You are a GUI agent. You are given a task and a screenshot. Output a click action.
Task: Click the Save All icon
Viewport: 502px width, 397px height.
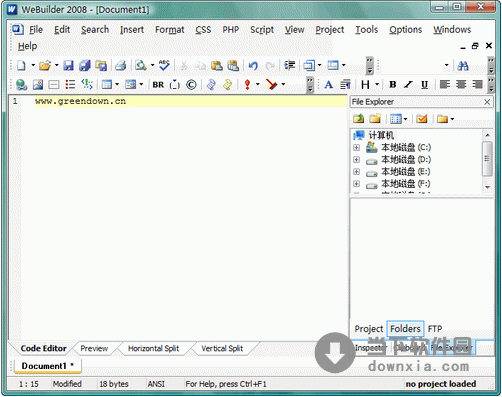[x=85, y=65]
